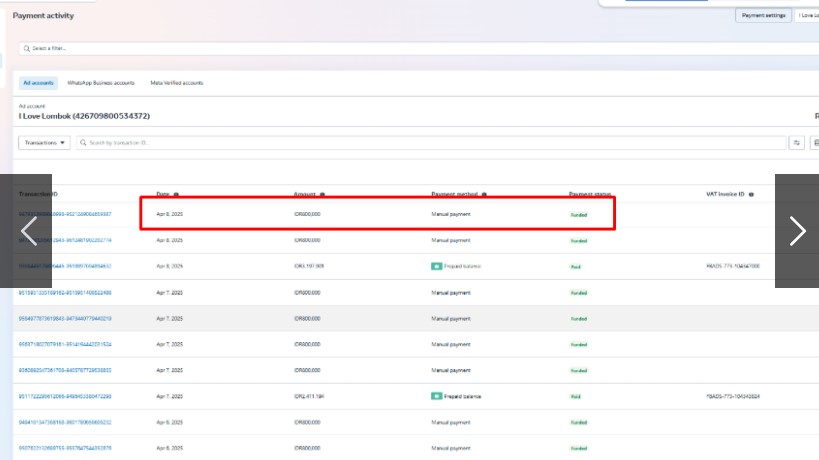The image size is (819, 460).
Task: Click the next image arrow
Action: [797, 231]
